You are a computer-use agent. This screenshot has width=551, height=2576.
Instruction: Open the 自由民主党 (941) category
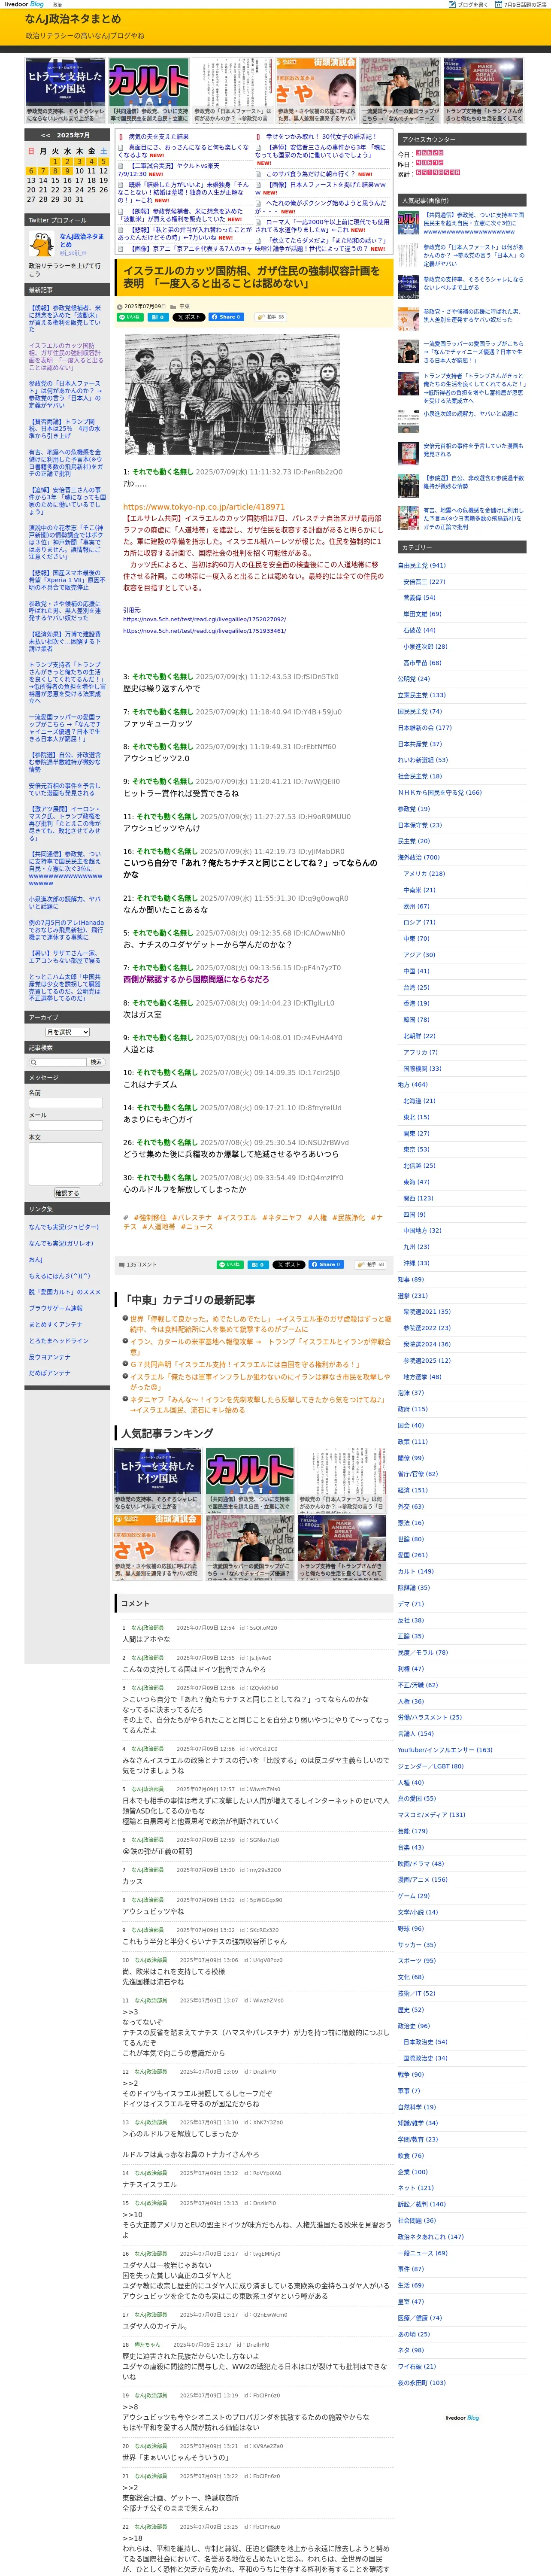click(x=422, y=565)
